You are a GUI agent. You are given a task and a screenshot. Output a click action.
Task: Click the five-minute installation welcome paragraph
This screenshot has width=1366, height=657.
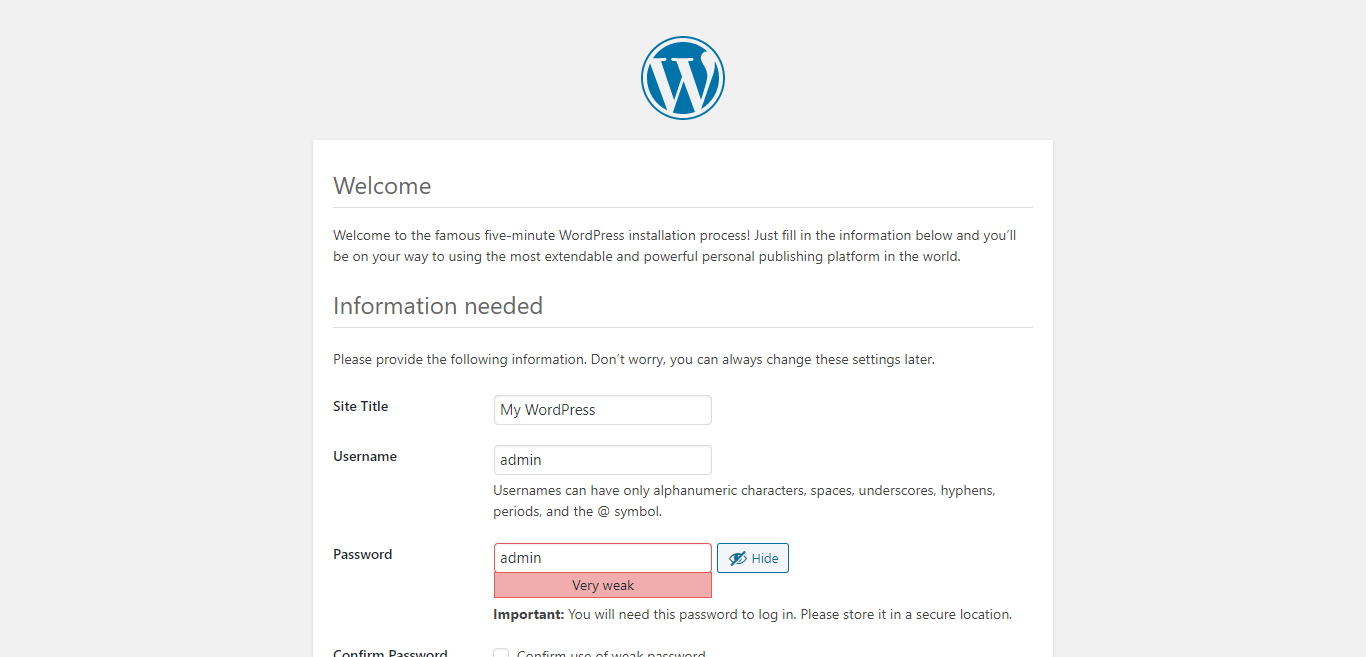pyautogui.click(x=675, y=246)
